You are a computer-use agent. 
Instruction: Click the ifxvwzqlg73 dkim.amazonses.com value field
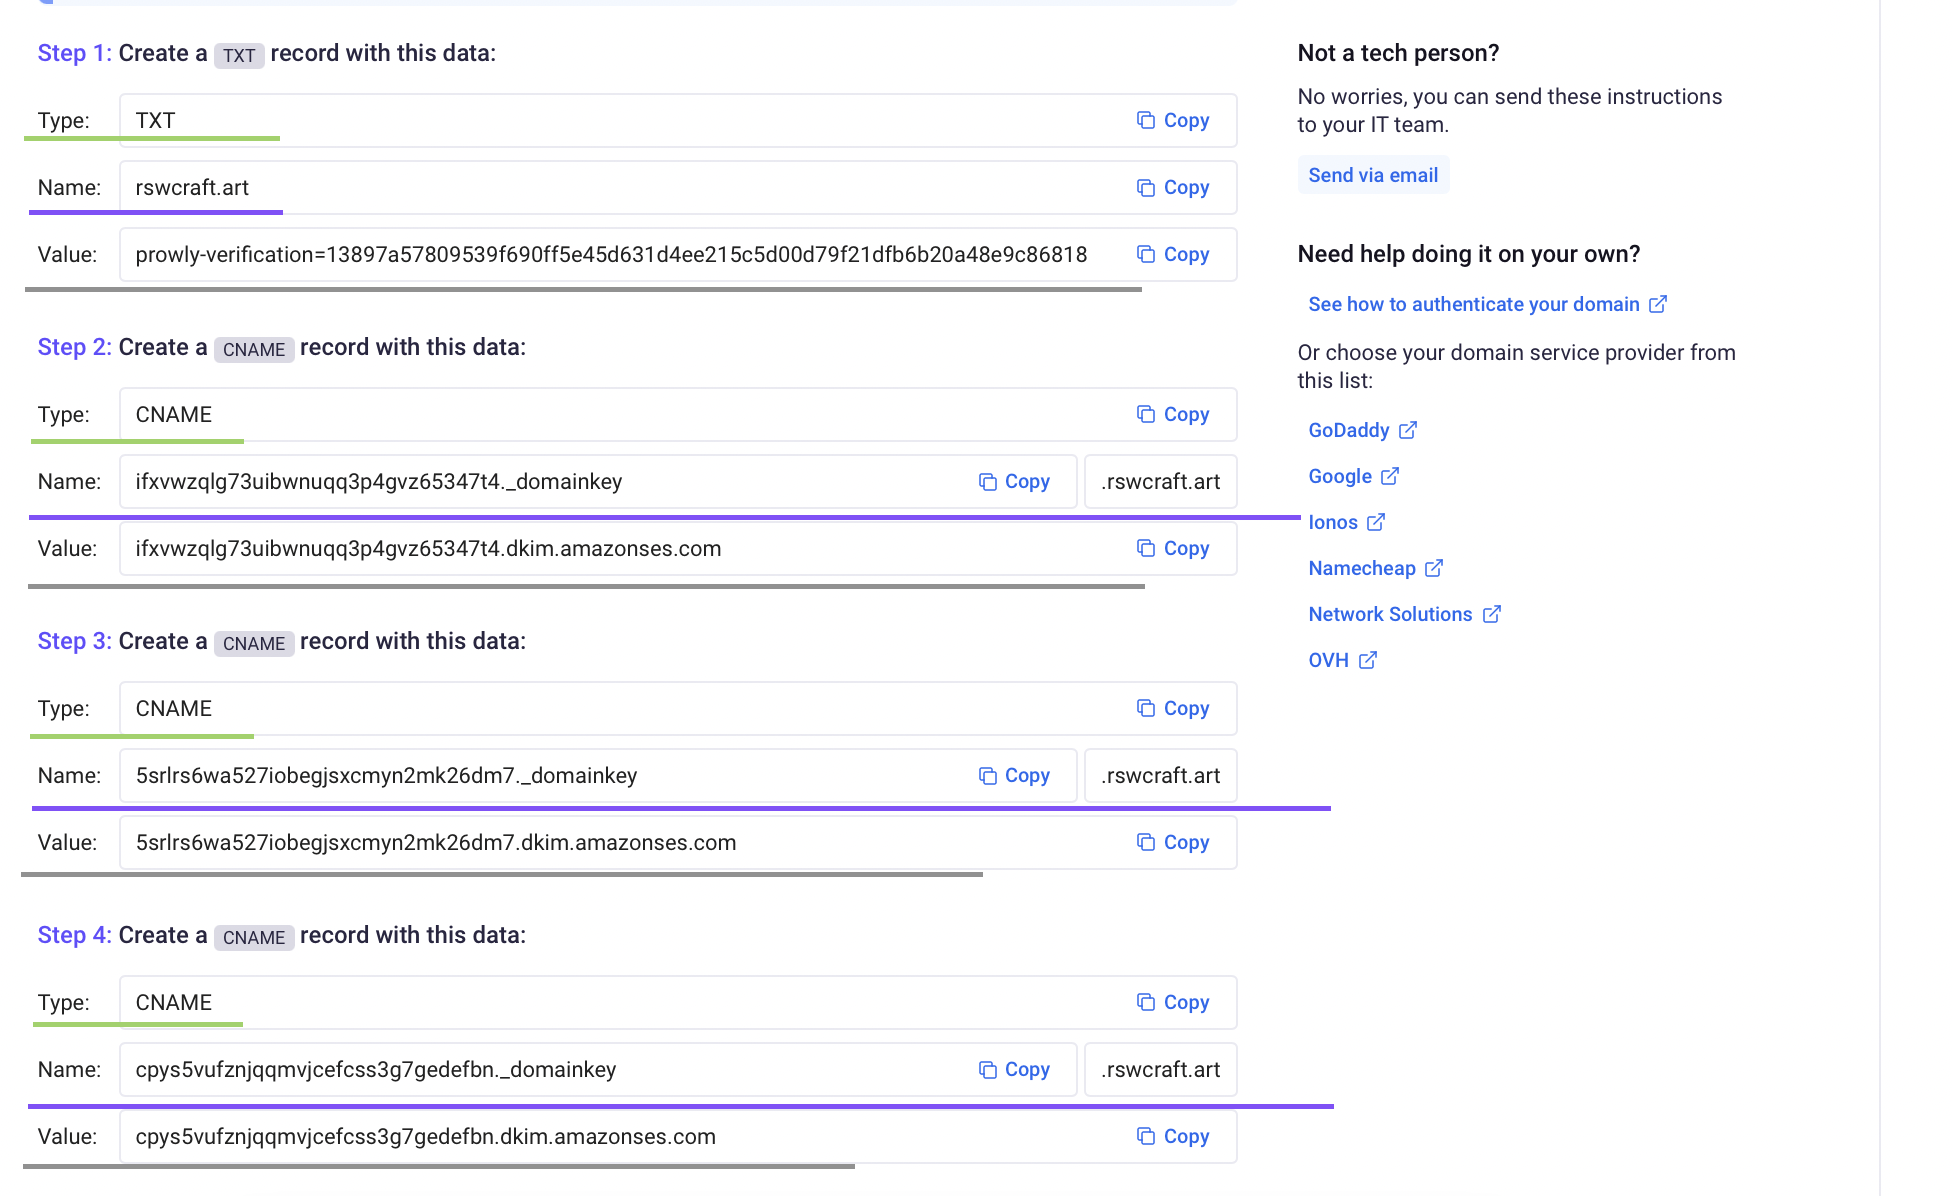(678, 548)
